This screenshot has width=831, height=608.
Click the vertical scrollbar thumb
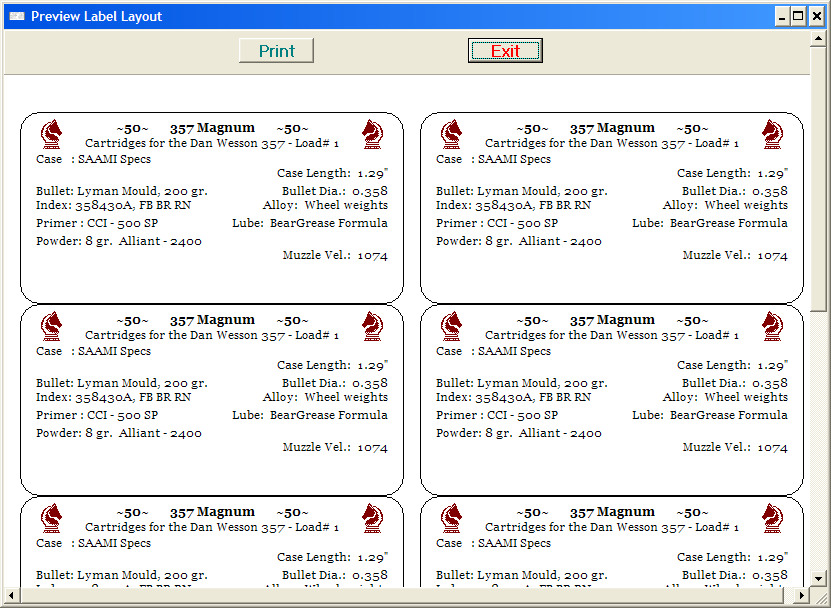coord(818,179)
